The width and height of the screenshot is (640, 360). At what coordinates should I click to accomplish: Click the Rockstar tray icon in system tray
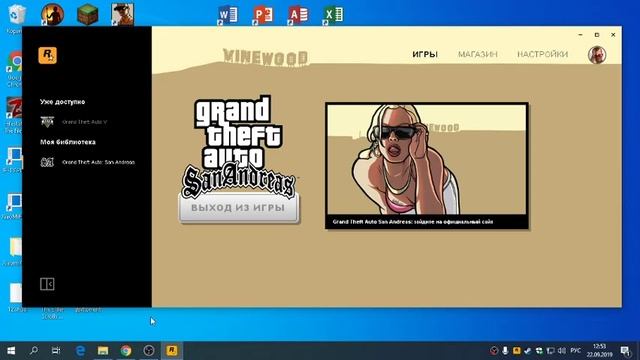click(517, 351)
